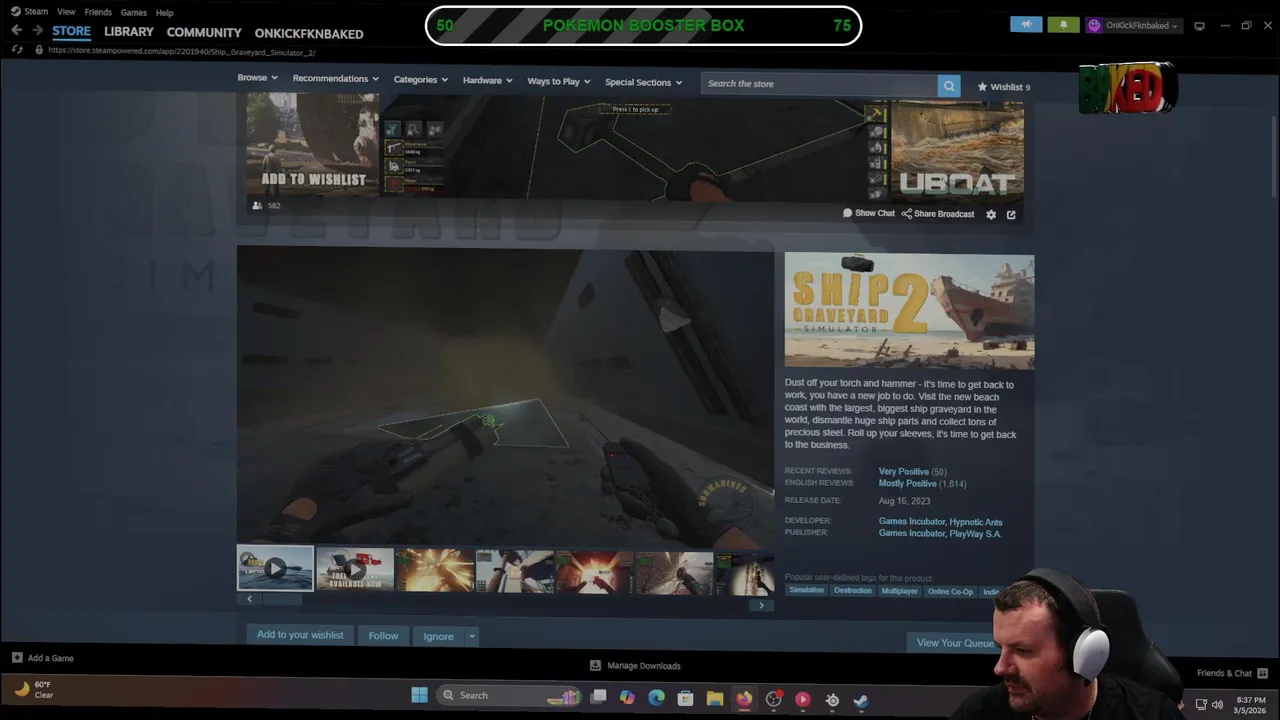Open the SteelSeries taskbar icon

click(x=832, y=700)
